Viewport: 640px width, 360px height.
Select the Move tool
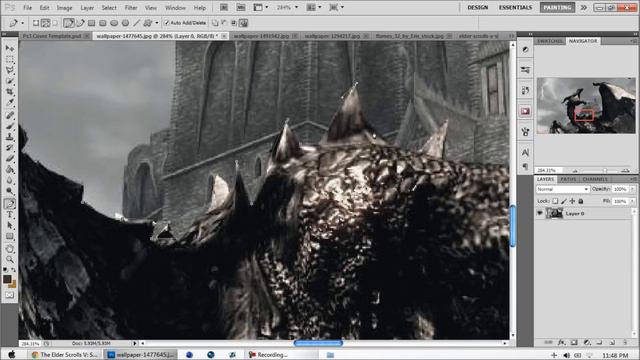coord(10,49)
